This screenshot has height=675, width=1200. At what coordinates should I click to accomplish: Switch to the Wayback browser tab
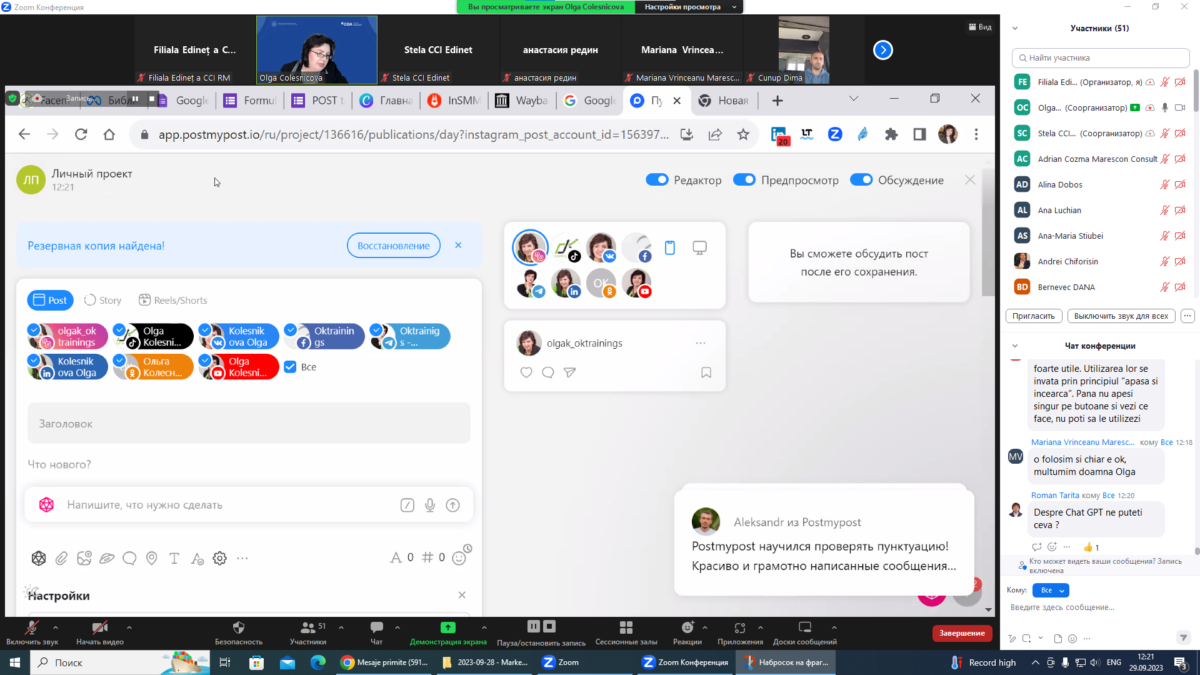(x=521, y=100)
